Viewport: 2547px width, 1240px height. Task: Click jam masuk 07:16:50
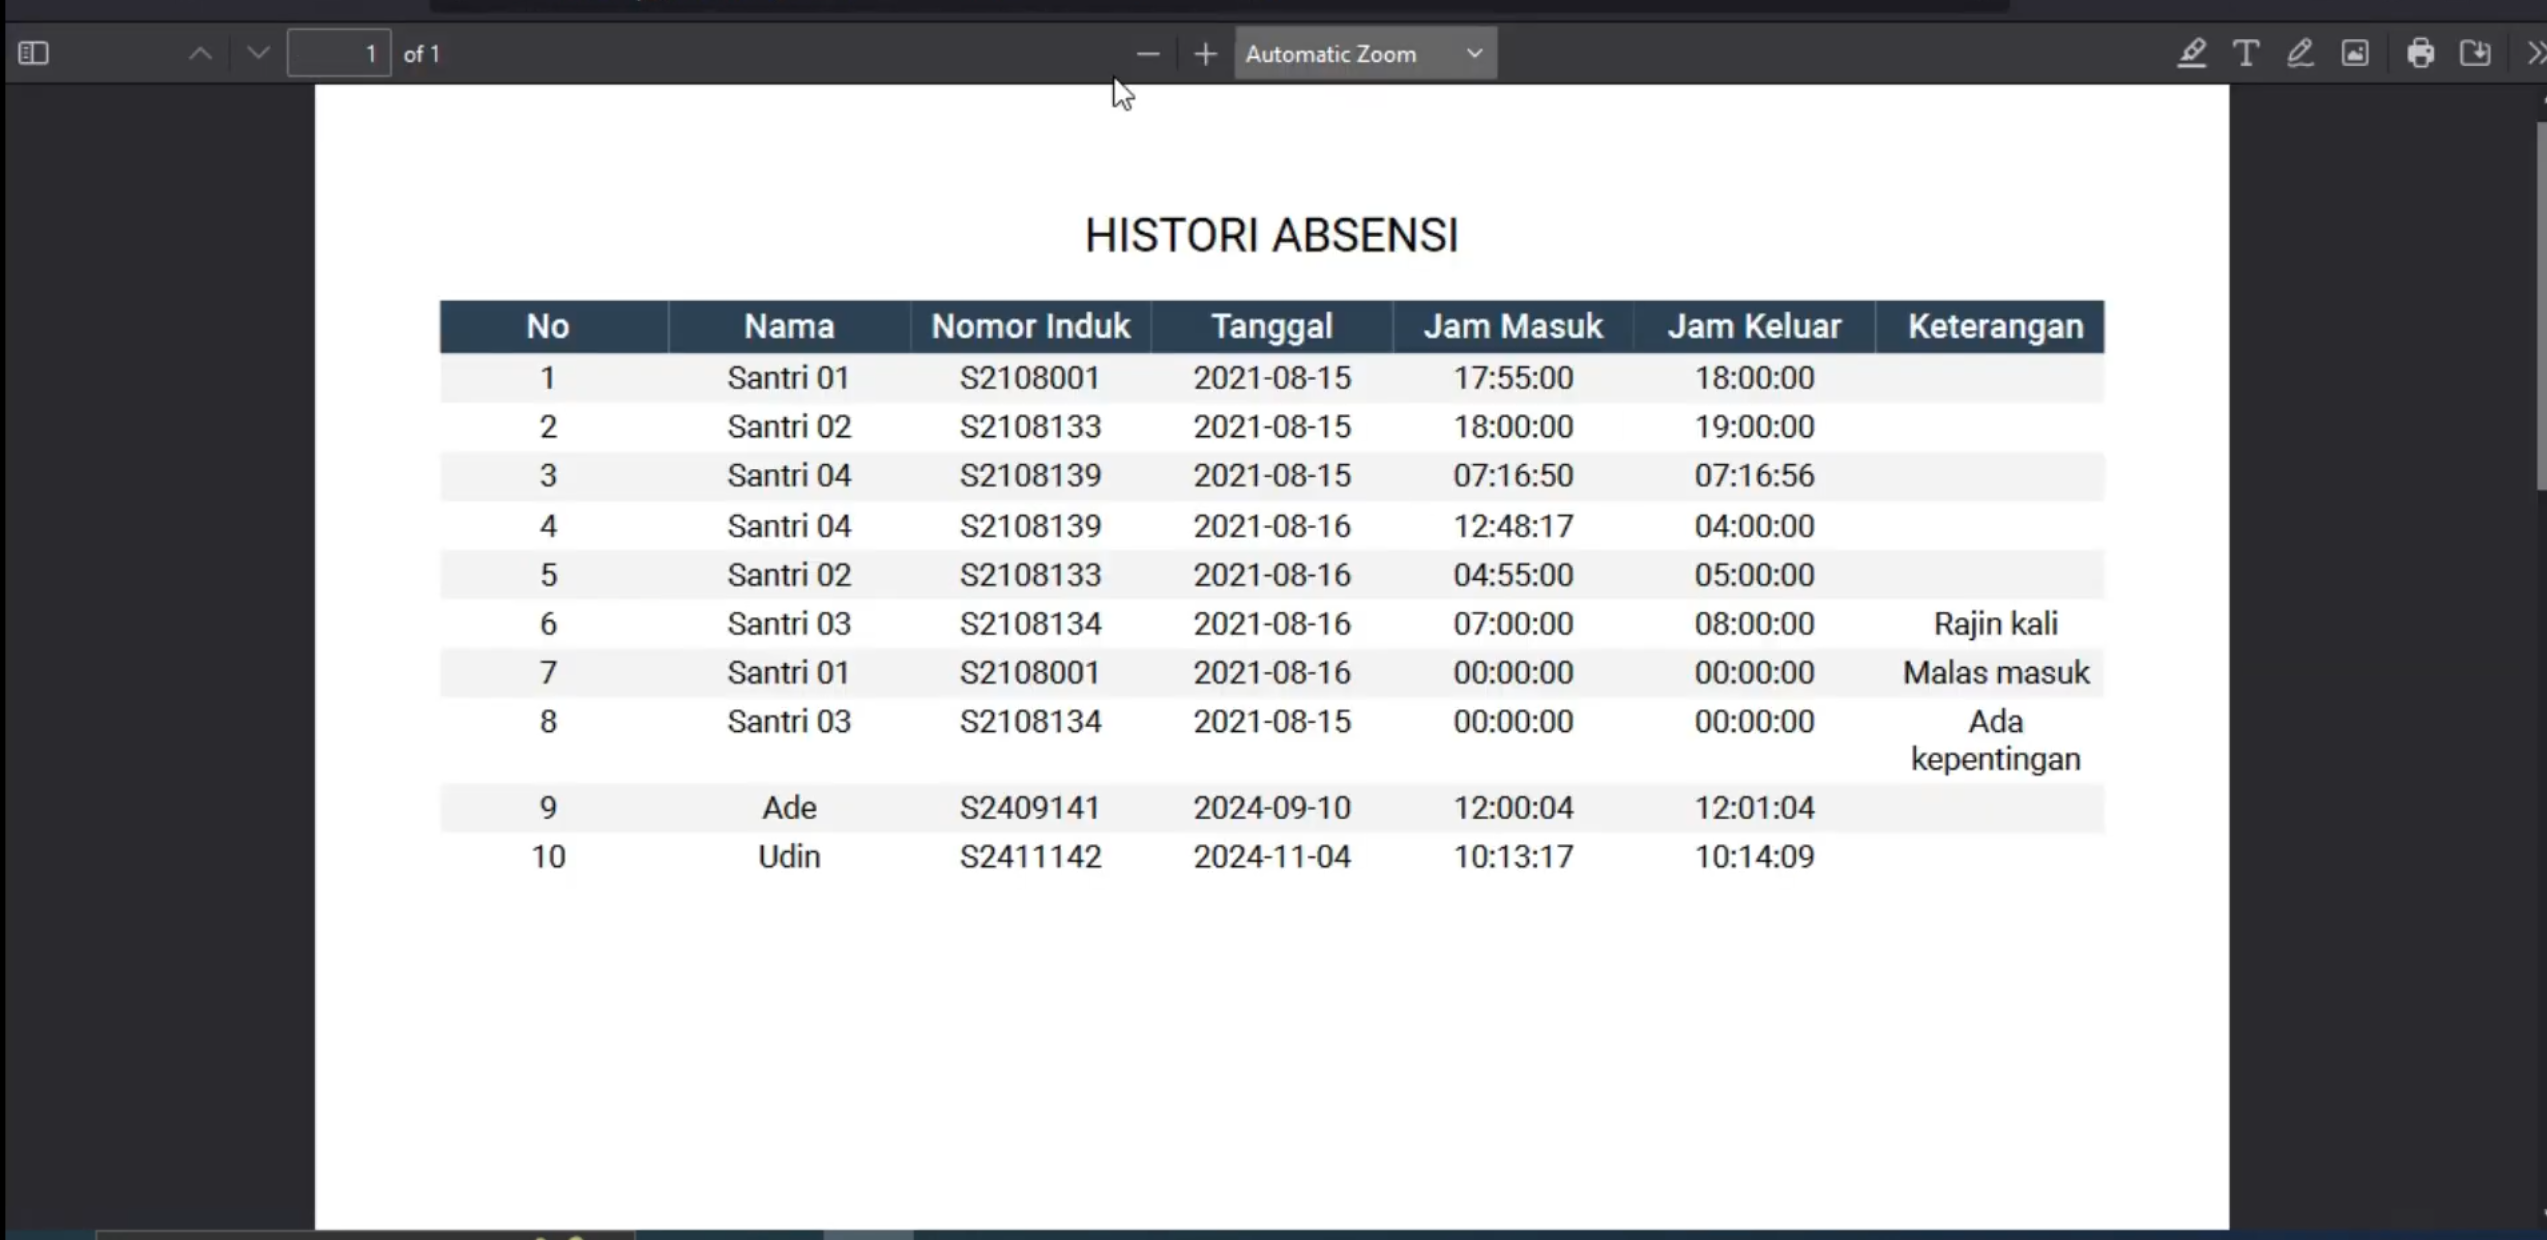1513,476
